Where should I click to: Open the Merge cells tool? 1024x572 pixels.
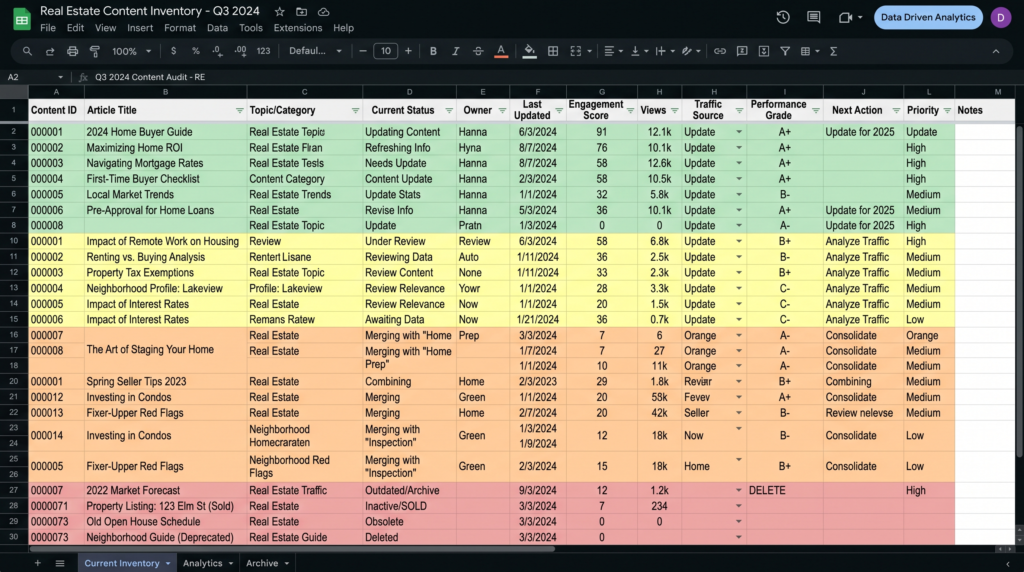[575, 51]
